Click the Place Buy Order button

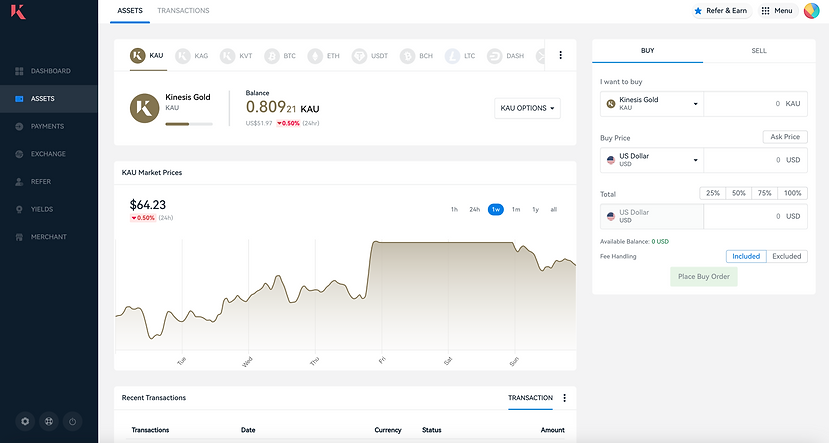[x=703, y=276]
